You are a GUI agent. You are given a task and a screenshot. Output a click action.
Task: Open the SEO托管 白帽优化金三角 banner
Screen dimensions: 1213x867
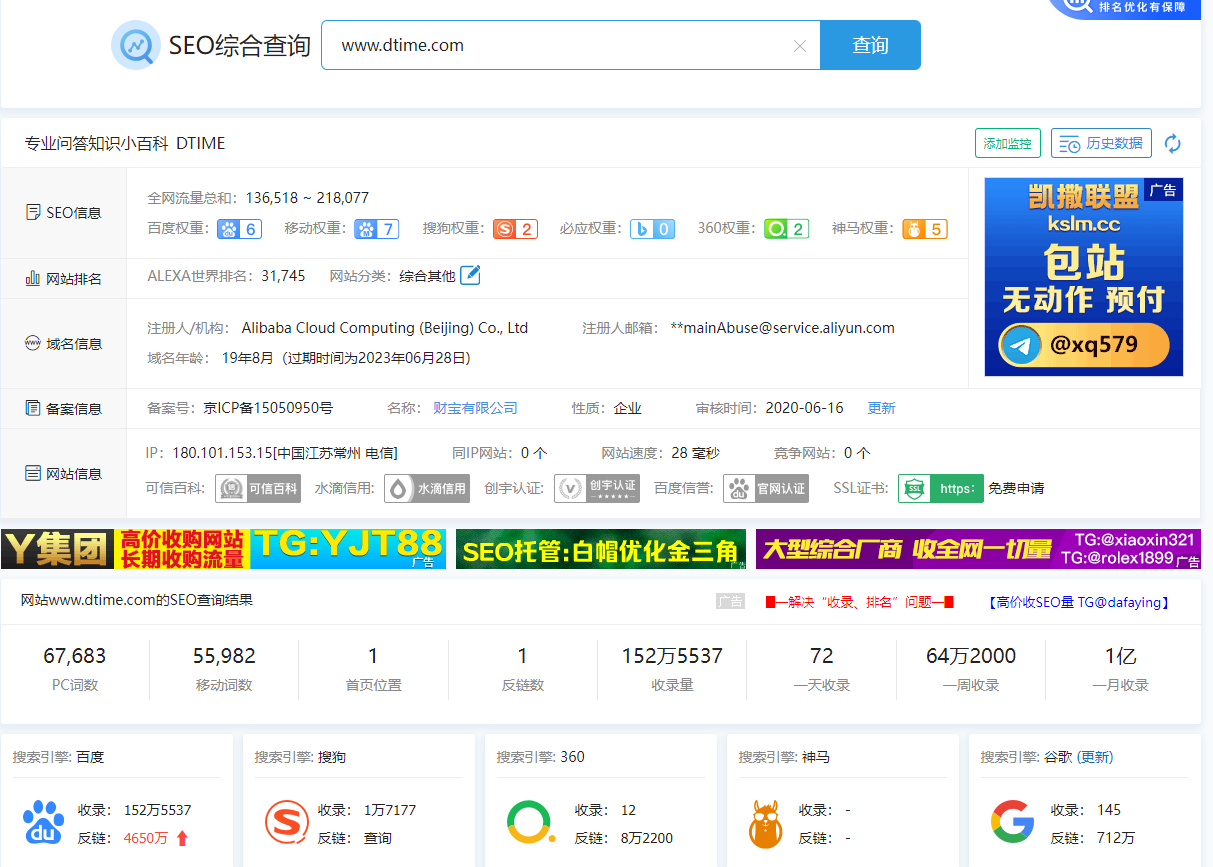[601, 549]
